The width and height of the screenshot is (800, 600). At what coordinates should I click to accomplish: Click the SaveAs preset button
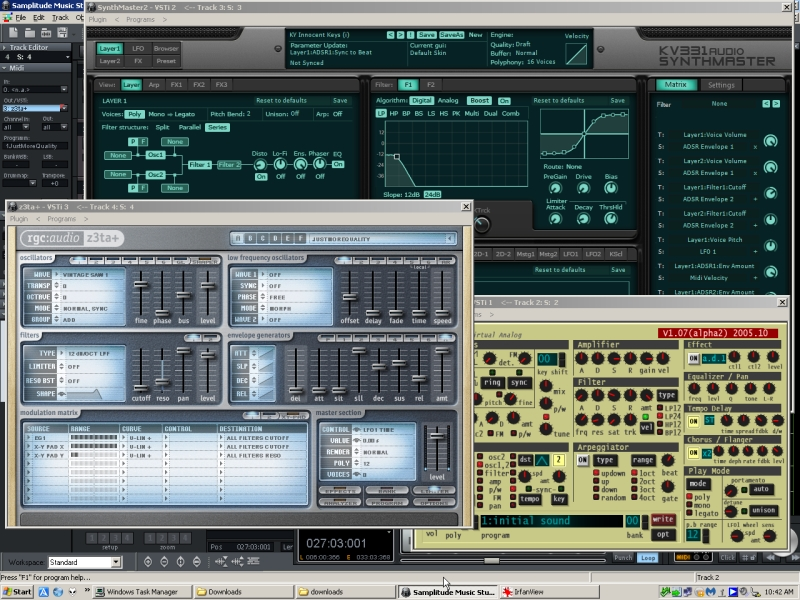(451, 35)
